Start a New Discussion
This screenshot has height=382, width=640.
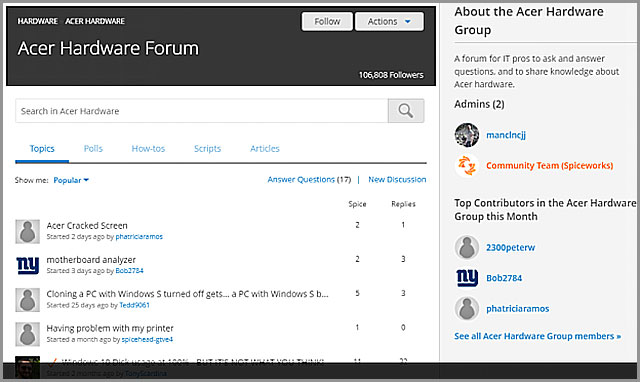(x=397, y=180)
